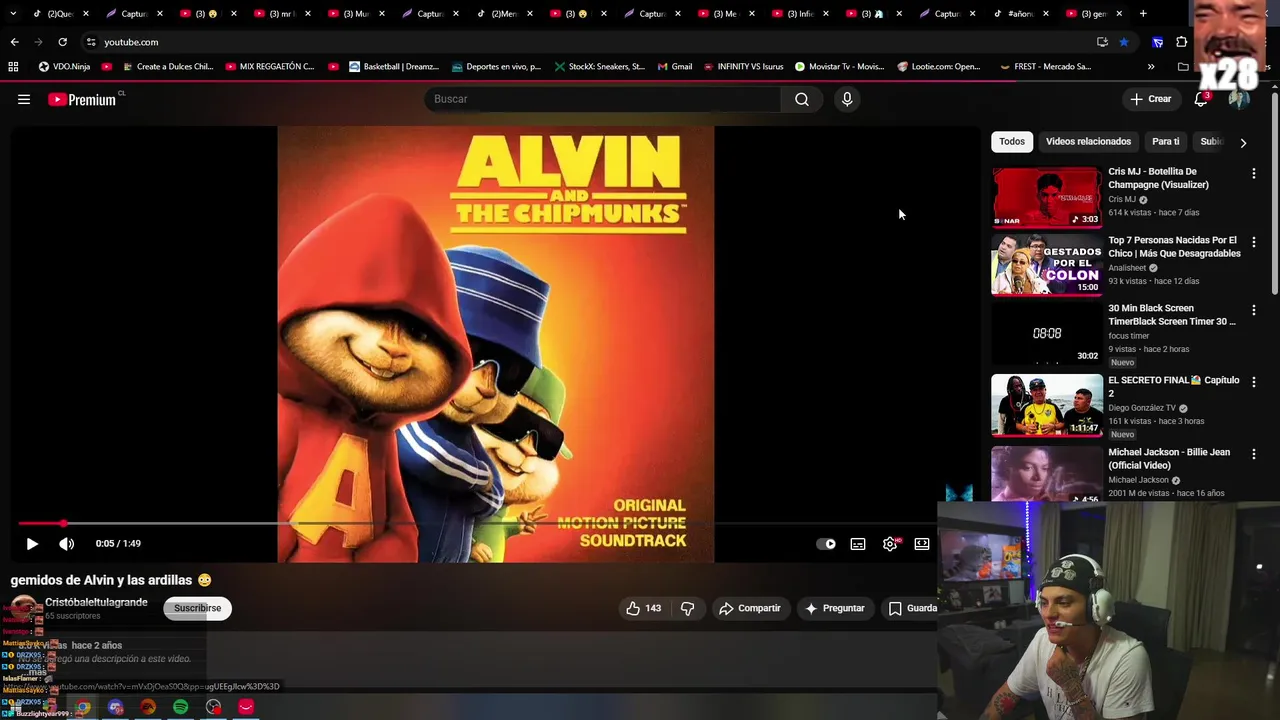Open the Lootie.com bookmark
This screenshot has width=1280, height=720.
point(939,67)
